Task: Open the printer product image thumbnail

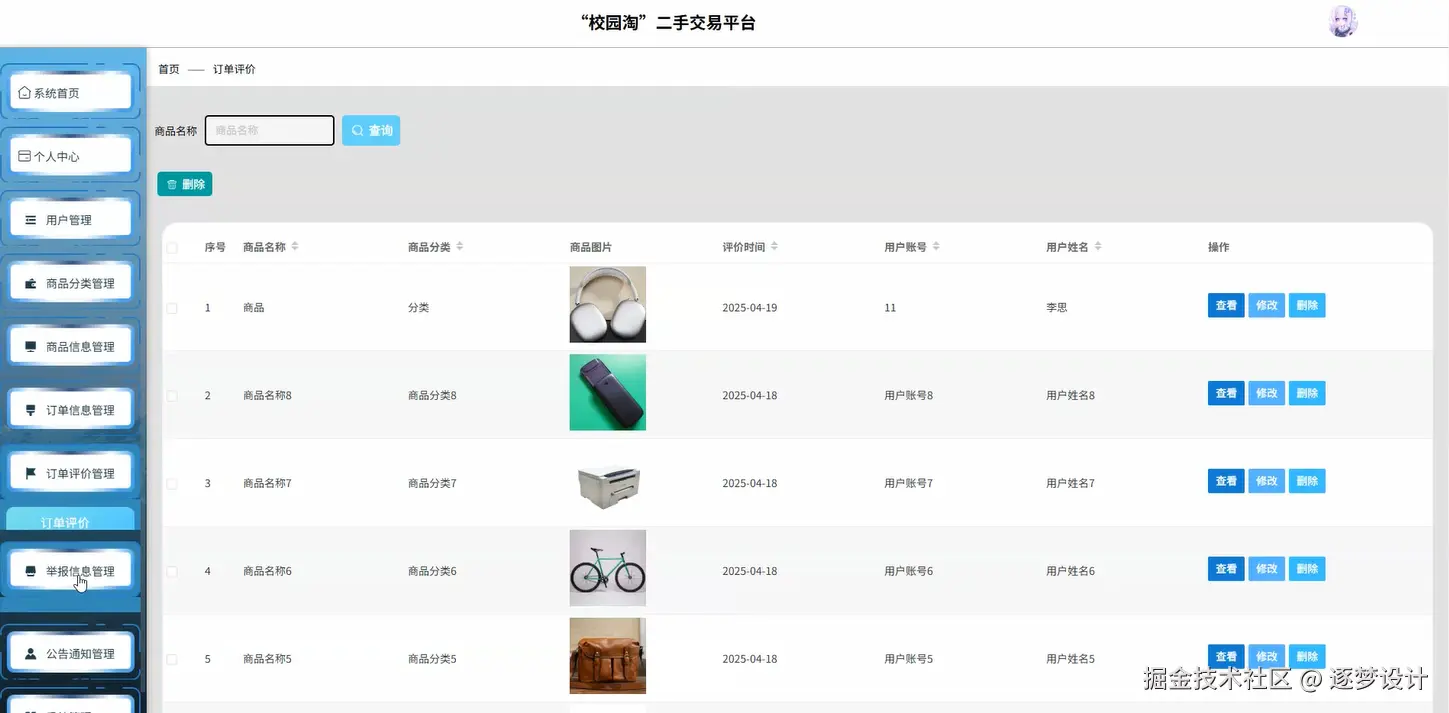Action: (608, 485)
